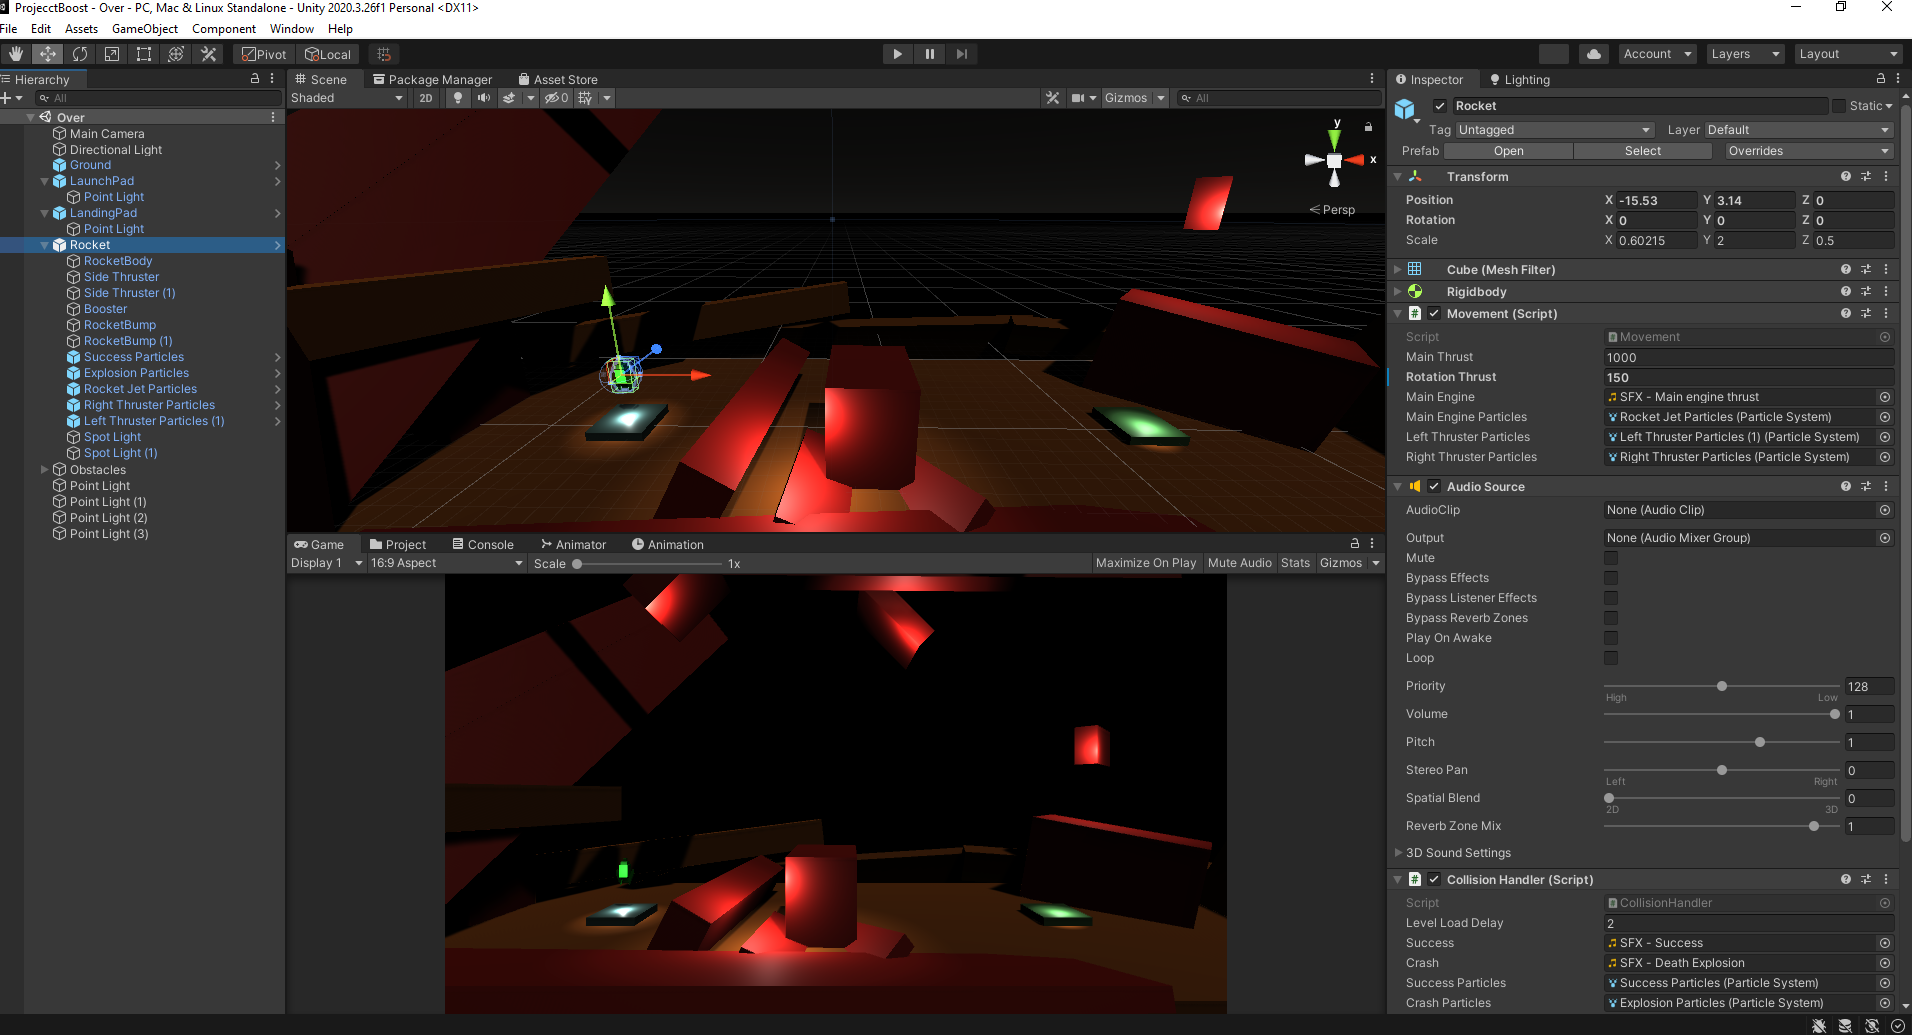Select the Rotate tool
The height and width of the screenshot is (1035, 1912).
80,54
